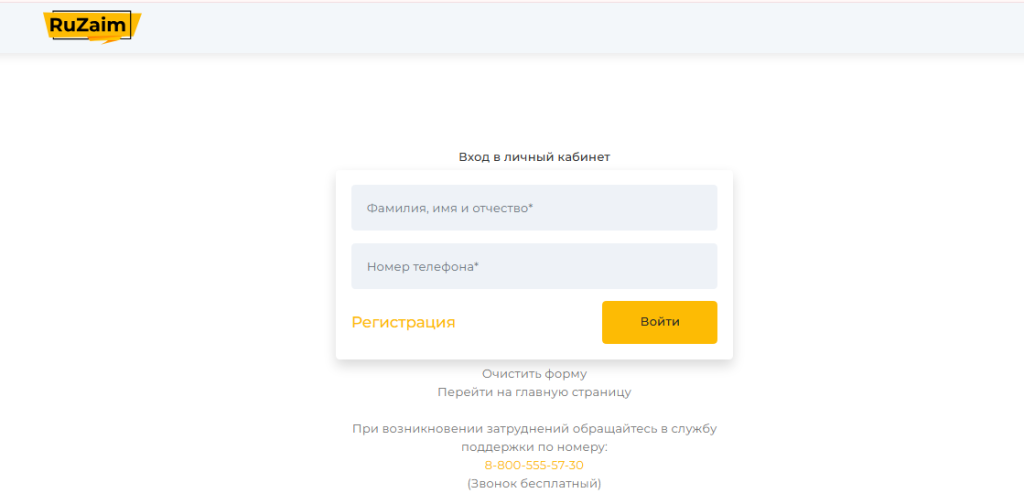Open the Регистрация link
The height and width of the screenshot is (504, 1024).
click(x=403, y=323)
